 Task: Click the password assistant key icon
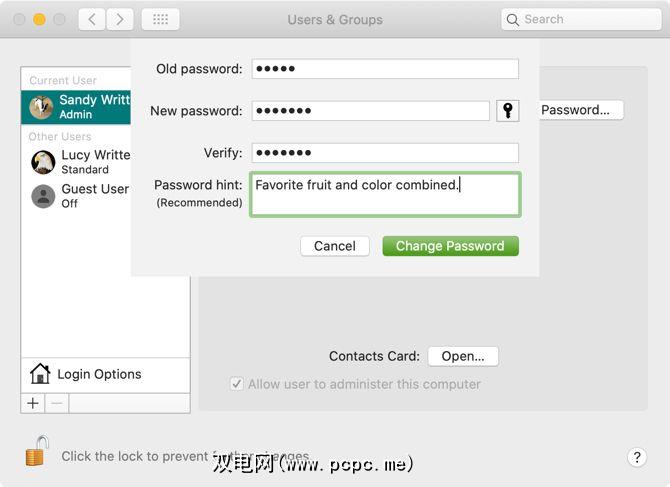[x=508, y=111]
